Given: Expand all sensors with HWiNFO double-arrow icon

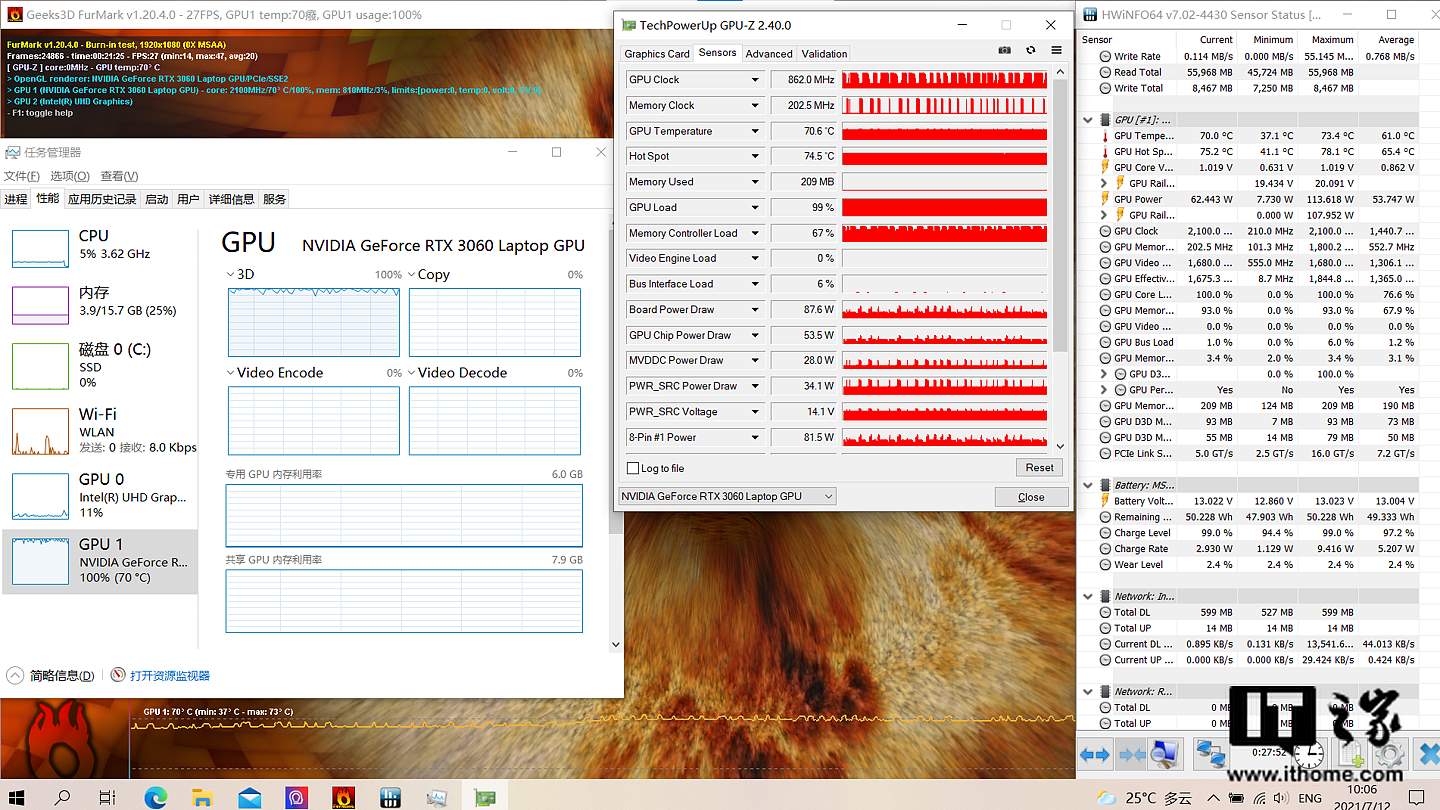Looking at the screenshot, I should [x=1095, y=755].
